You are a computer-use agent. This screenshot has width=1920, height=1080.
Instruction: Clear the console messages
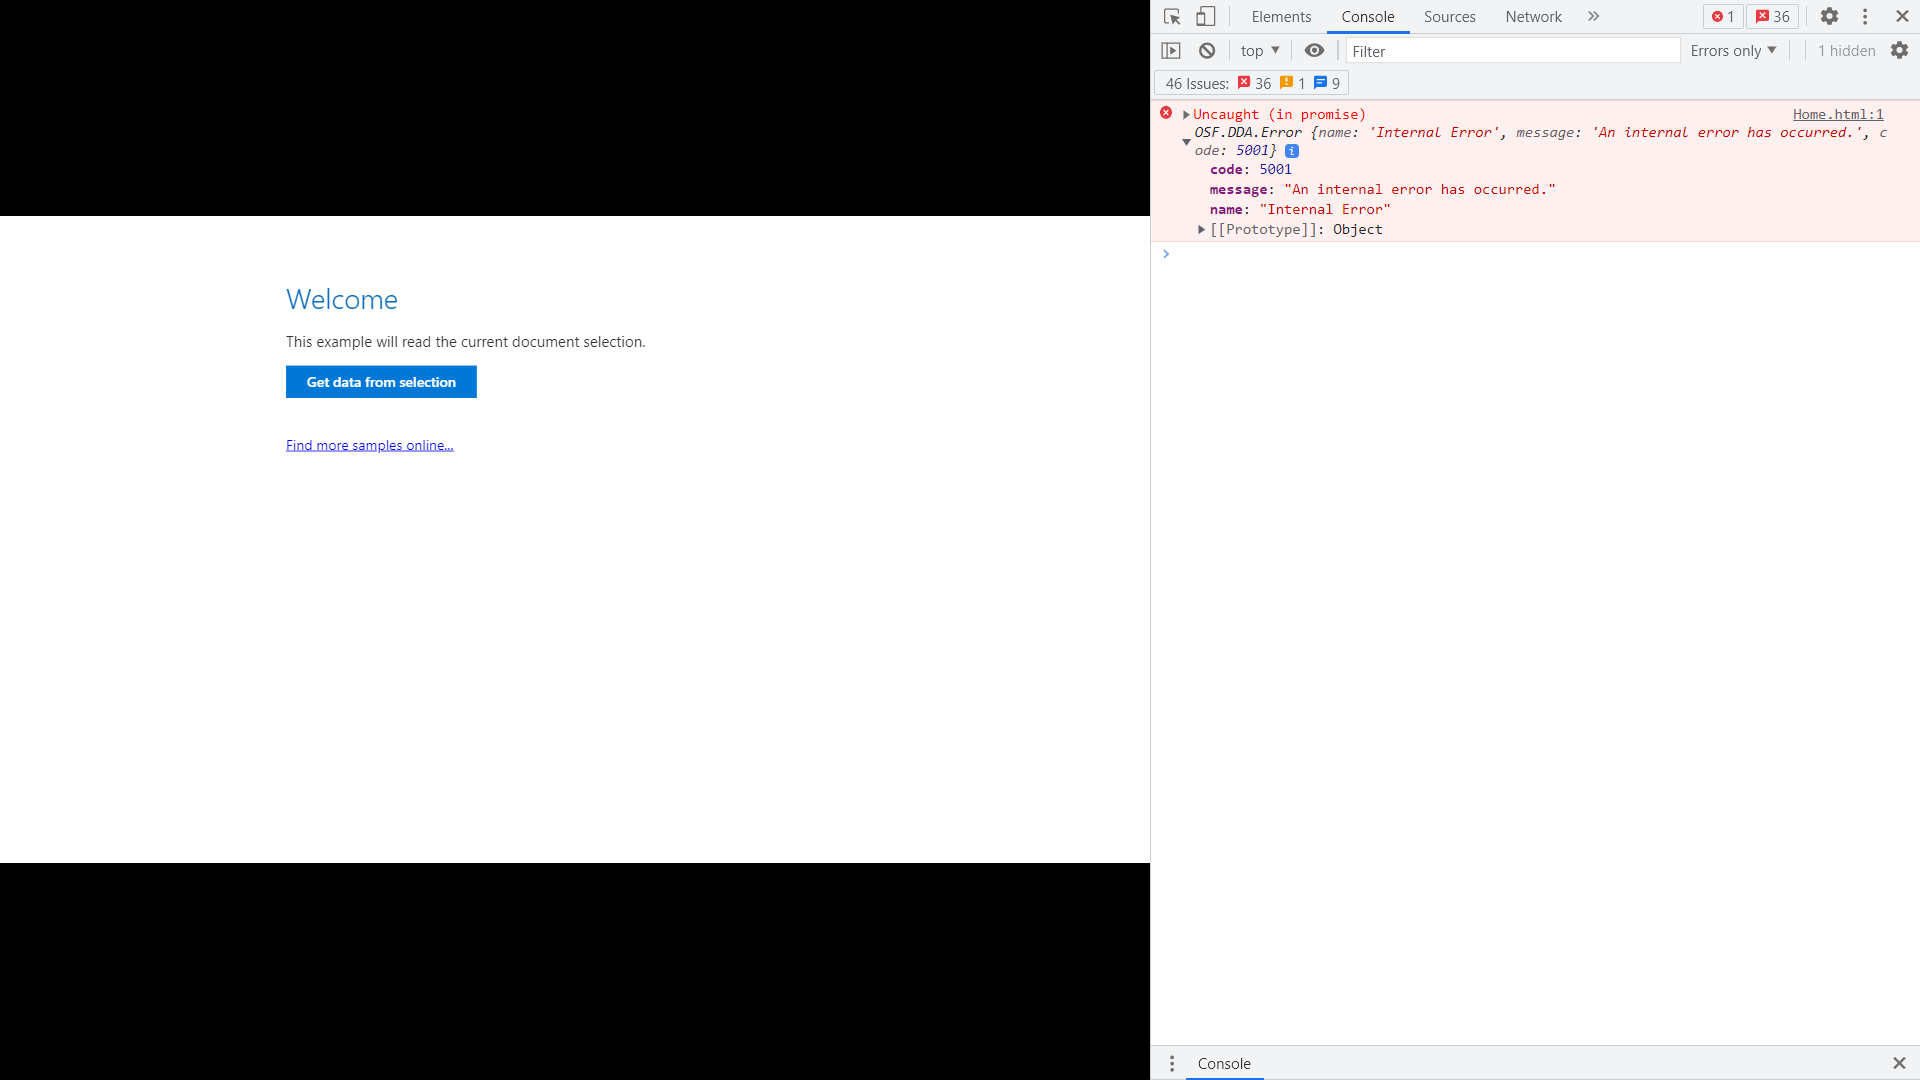(1208, 50)
